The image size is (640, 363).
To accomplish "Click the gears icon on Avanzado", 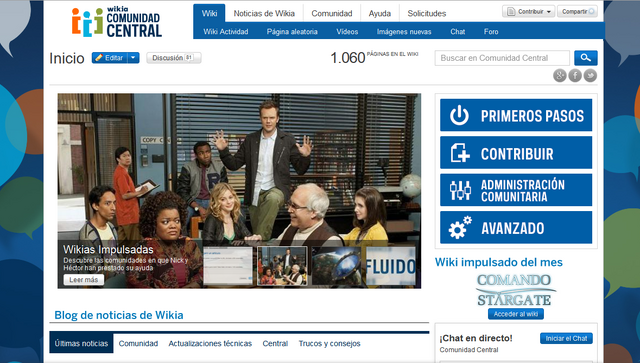I will coord(460,227).
